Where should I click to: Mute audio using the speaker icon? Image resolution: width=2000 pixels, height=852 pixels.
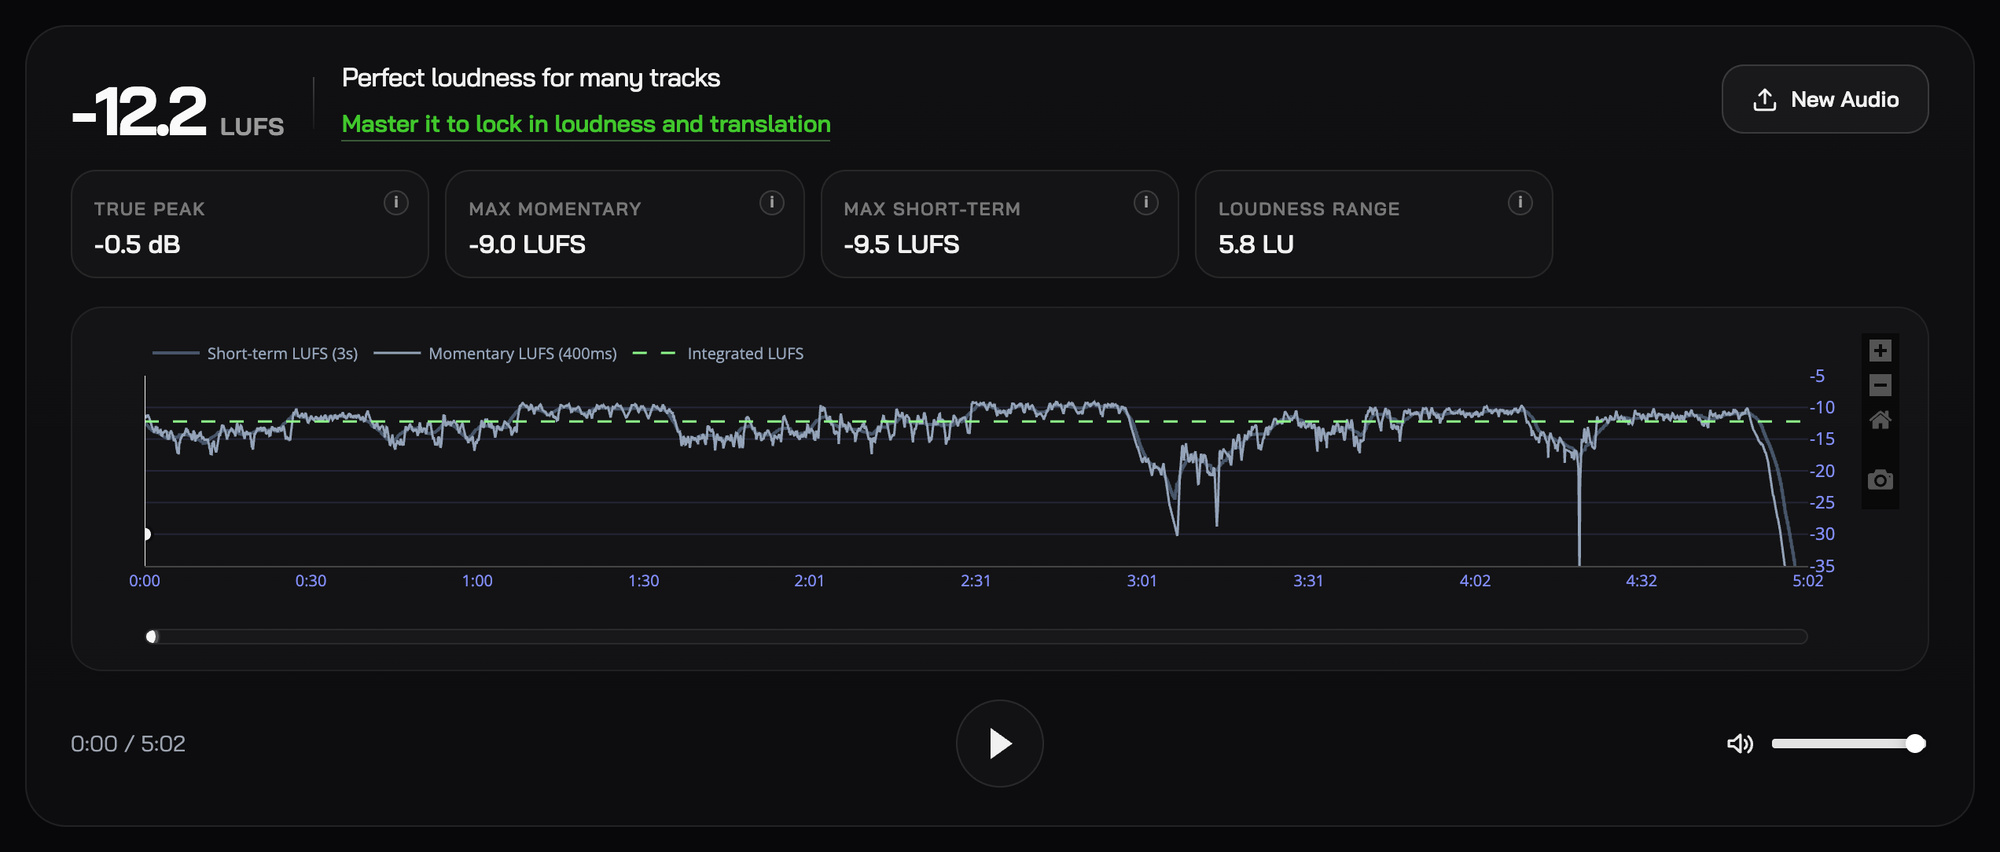[x=1740, y=743]
